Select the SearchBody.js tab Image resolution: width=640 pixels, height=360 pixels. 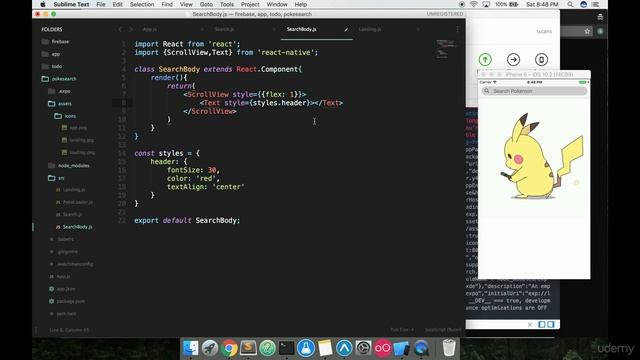click(302, 29)
